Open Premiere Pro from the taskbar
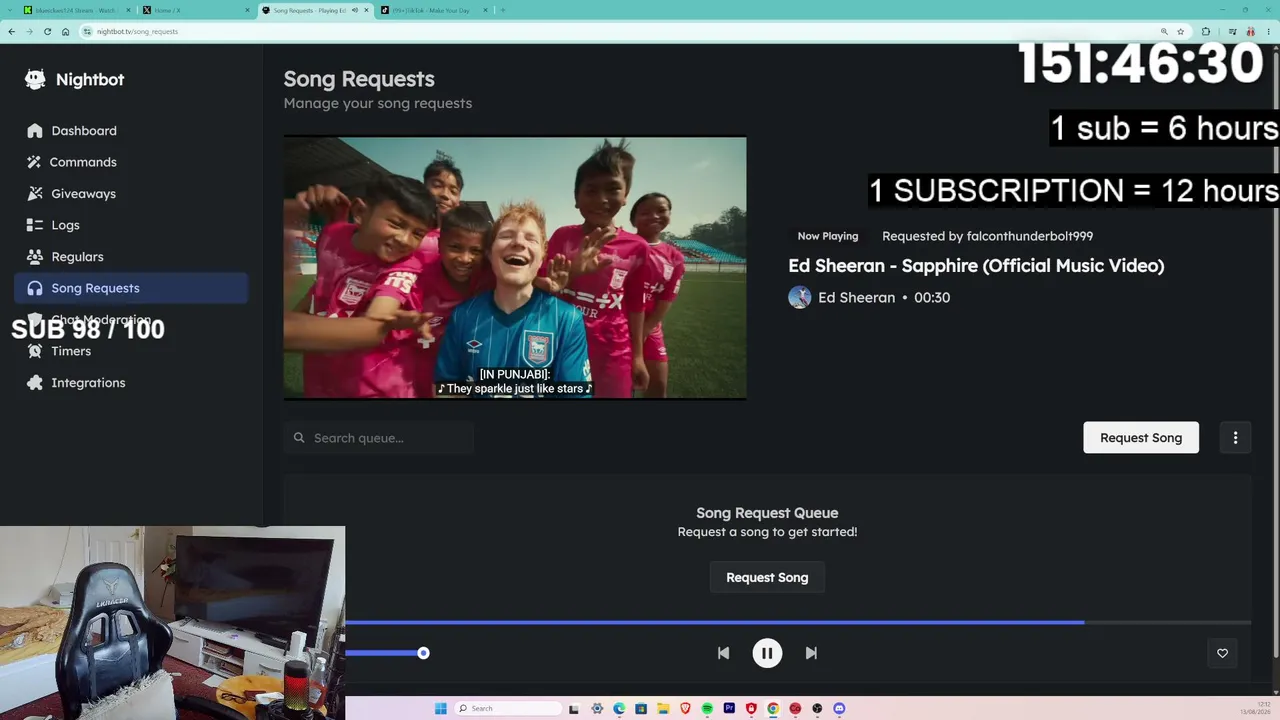This screenshot has height=720, width=1280. tap(729, 709)
